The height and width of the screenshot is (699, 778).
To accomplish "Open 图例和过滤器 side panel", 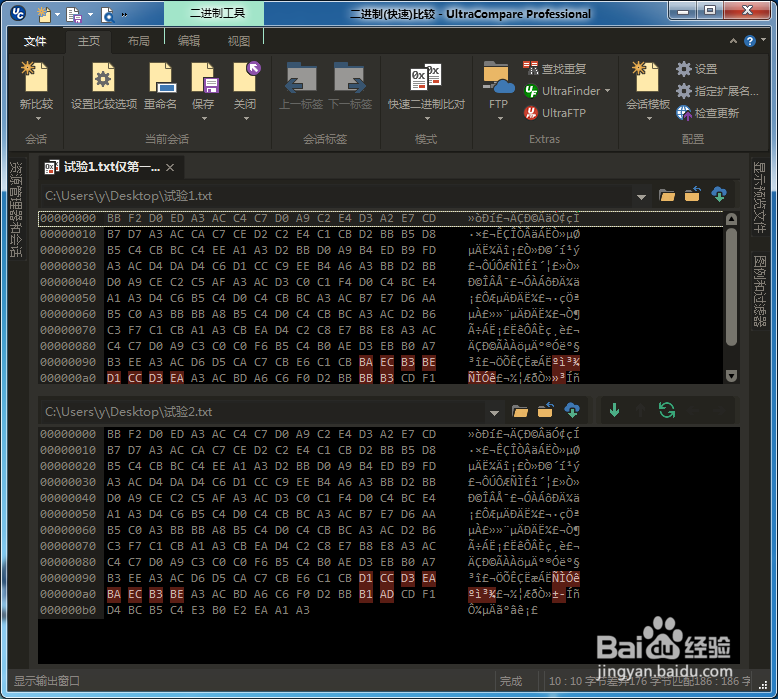I will coord(759,290).
